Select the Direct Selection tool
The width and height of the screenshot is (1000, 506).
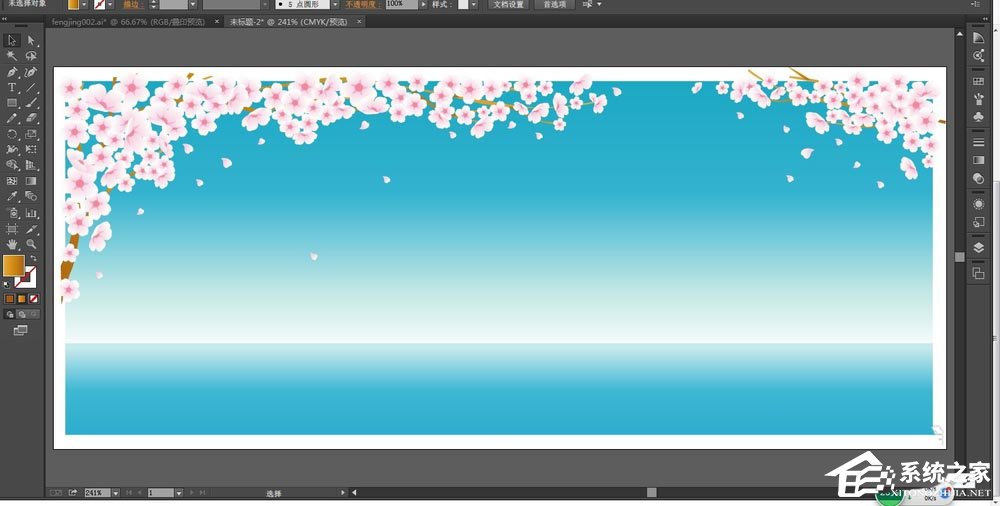point(31,41)
